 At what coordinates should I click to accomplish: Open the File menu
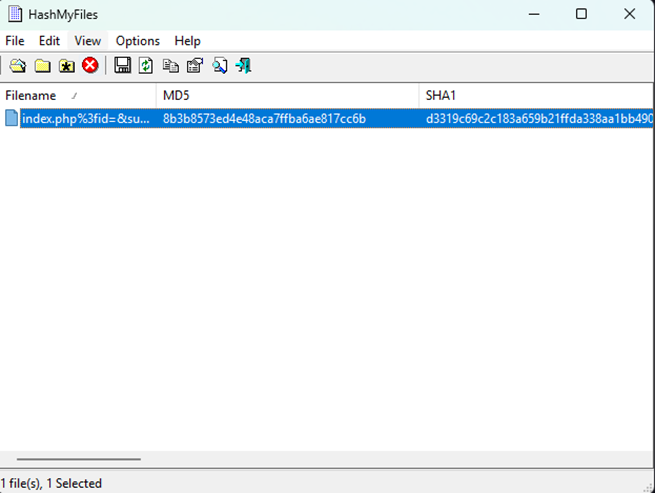(x=15, y=41)
